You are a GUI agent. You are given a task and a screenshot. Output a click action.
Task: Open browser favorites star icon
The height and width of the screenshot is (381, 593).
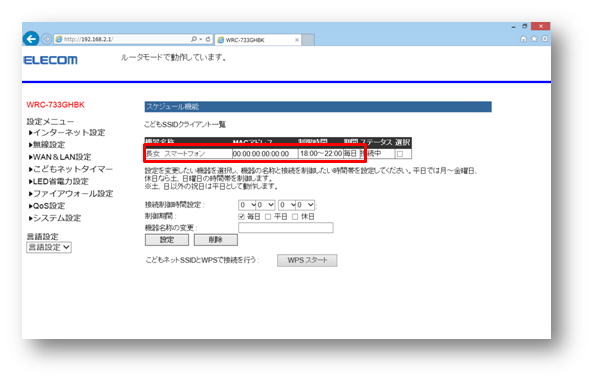pyautogui.click(x=534, y=39)
